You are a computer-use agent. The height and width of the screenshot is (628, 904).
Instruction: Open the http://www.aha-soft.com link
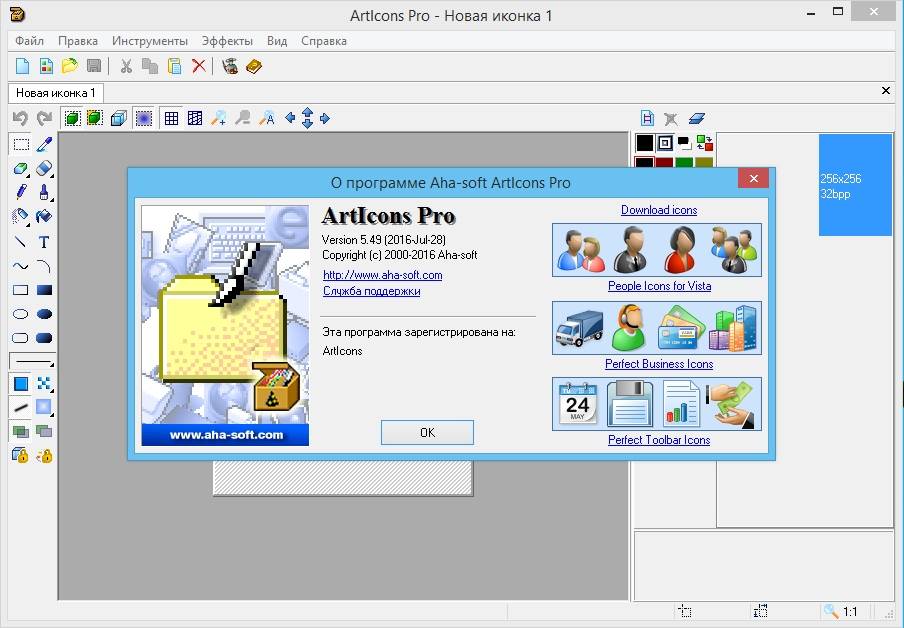[x=383, y=275]
